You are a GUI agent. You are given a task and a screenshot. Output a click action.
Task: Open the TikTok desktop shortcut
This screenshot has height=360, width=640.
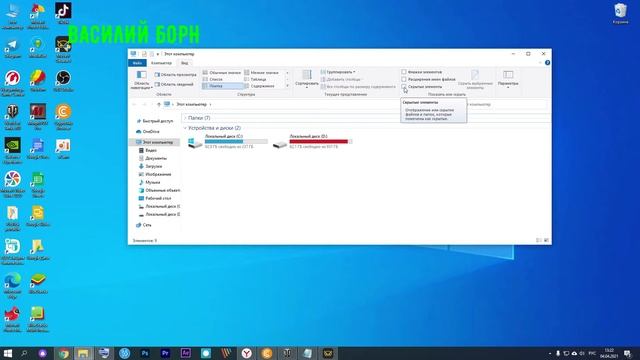[x=63, y=13]
